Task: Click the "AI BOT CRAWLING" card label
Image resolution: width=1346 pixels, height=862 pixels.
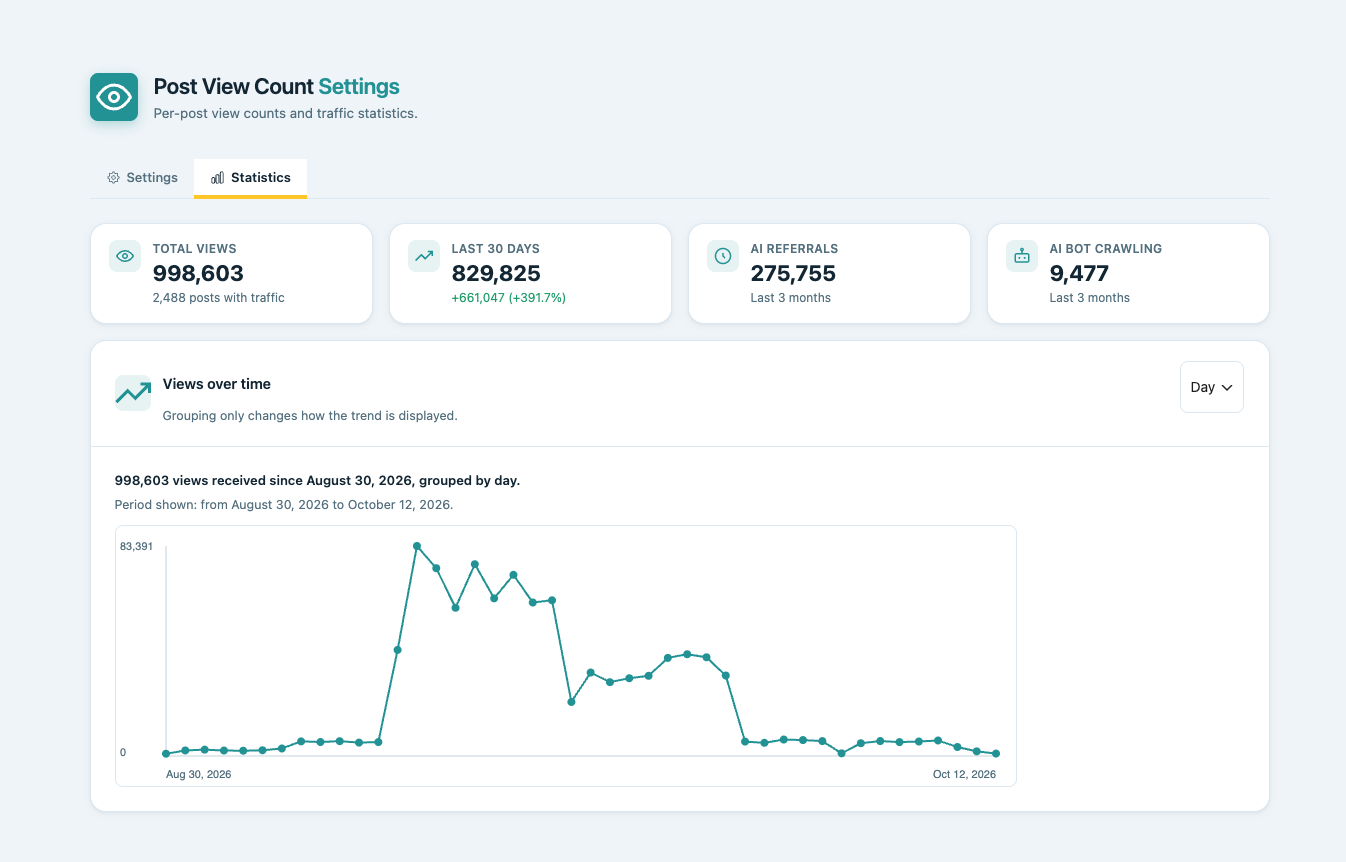Action: pyautogui.click(x=1106, y=249)
